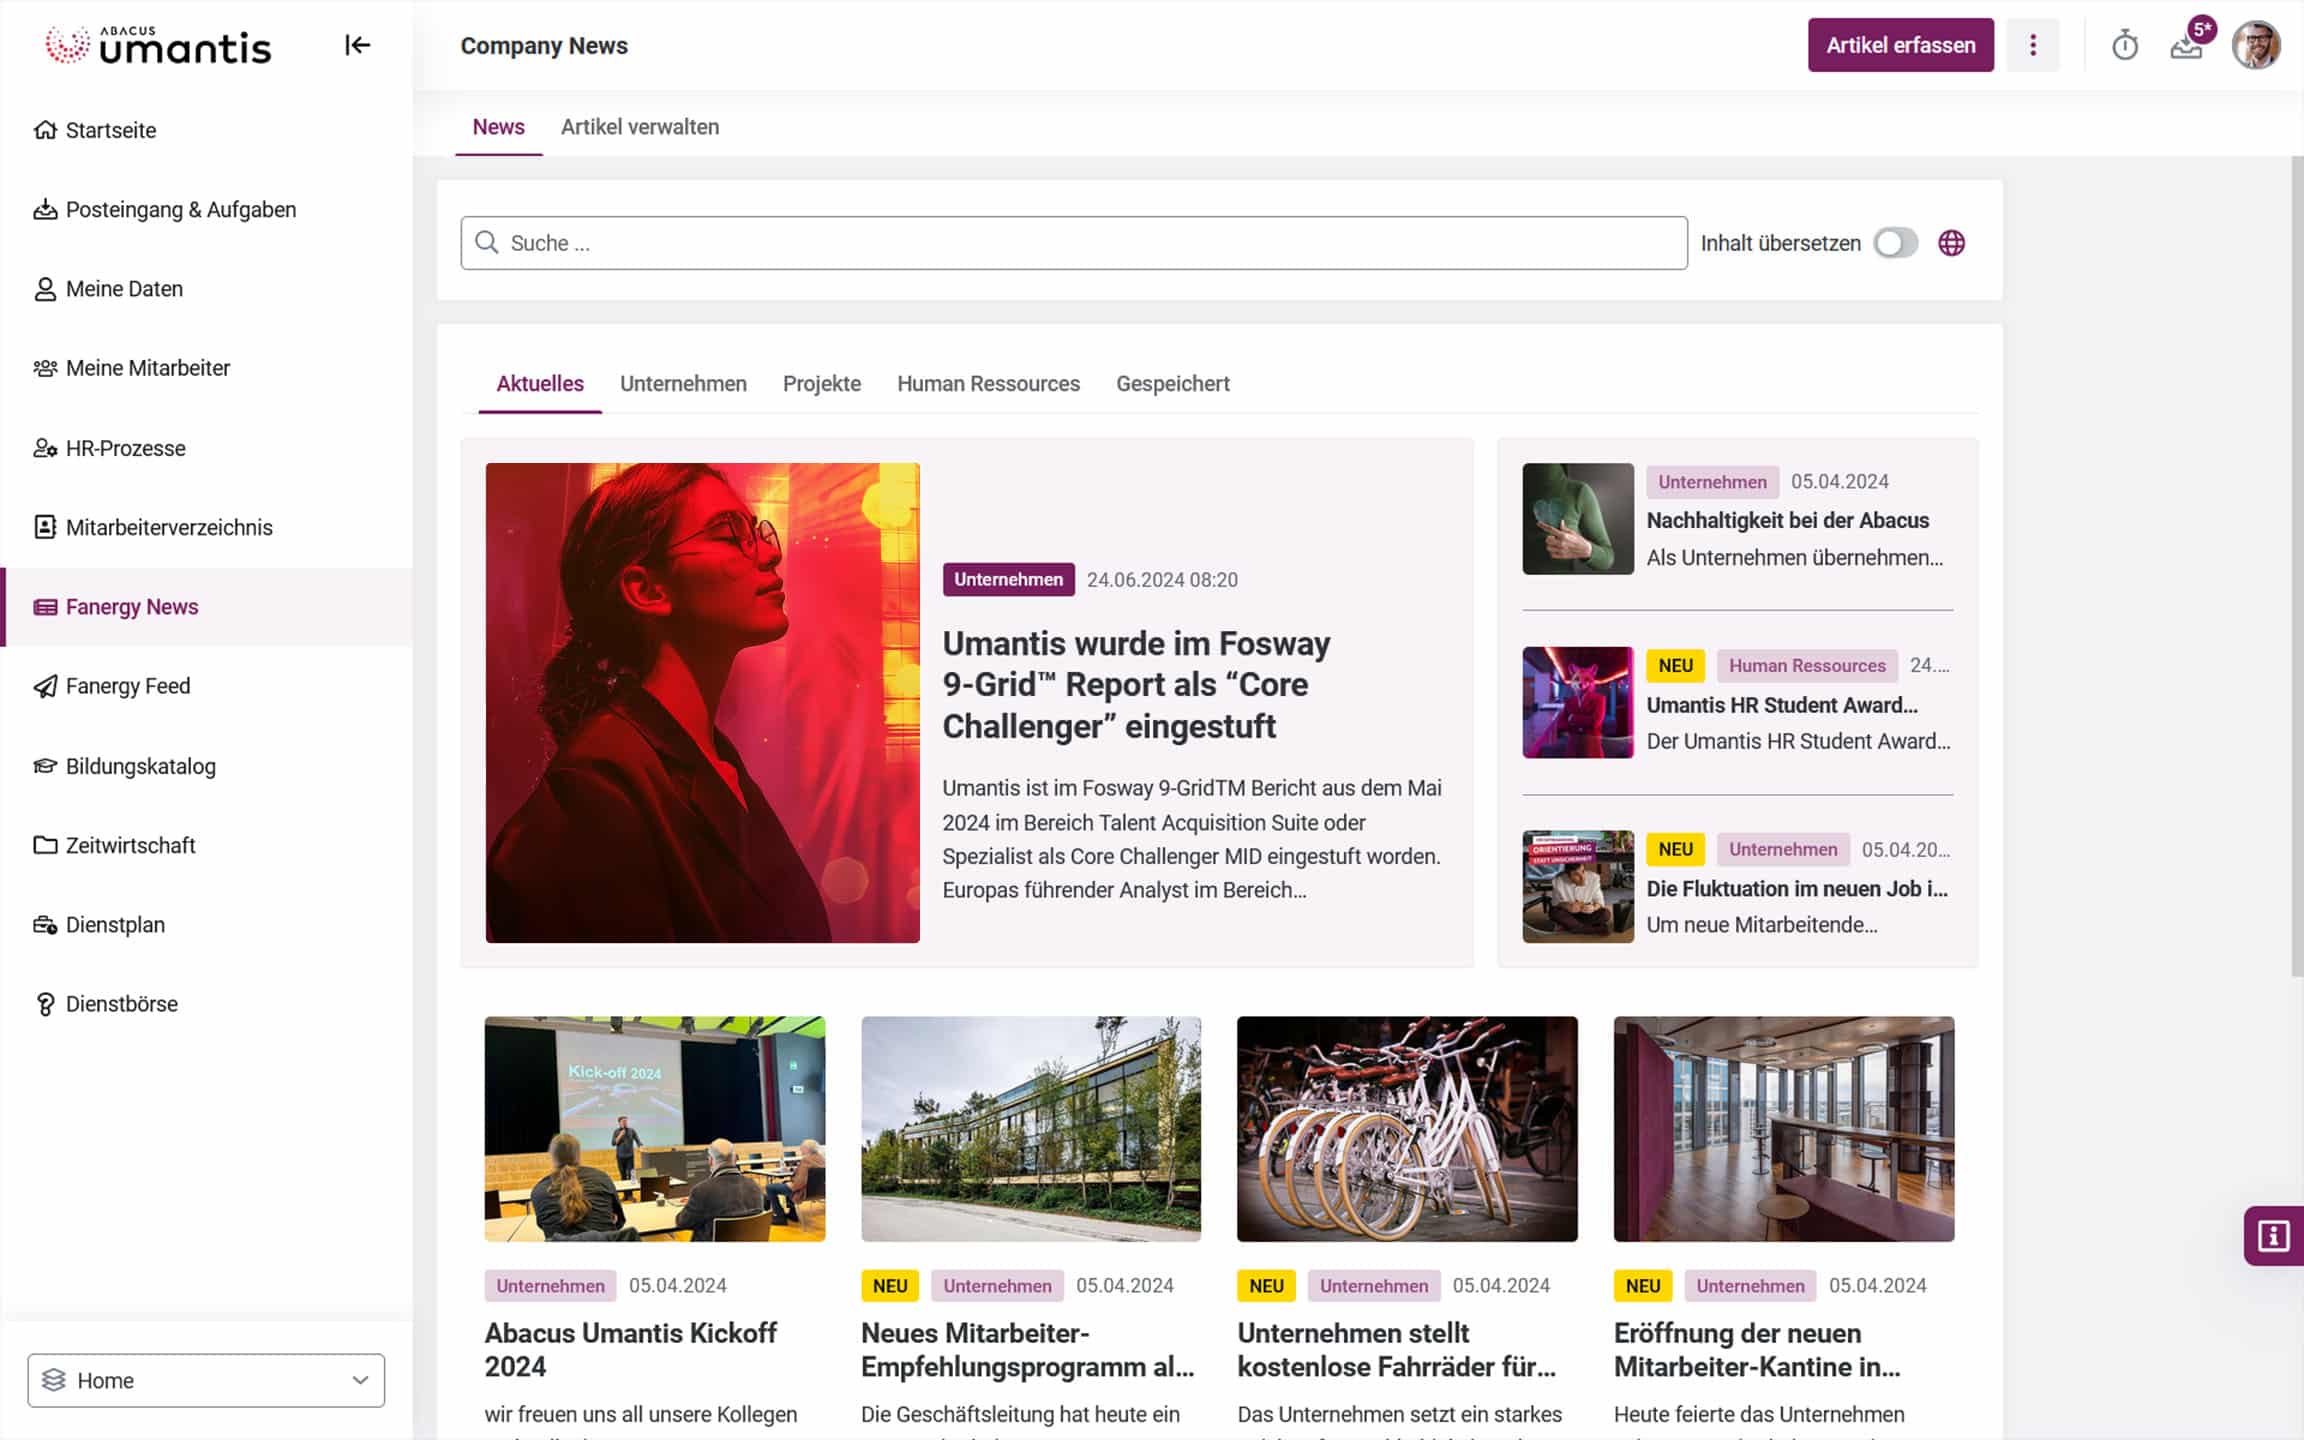Select the Human Ressources category tab
2304x1440 pixels.
click(x=988, y=384)
